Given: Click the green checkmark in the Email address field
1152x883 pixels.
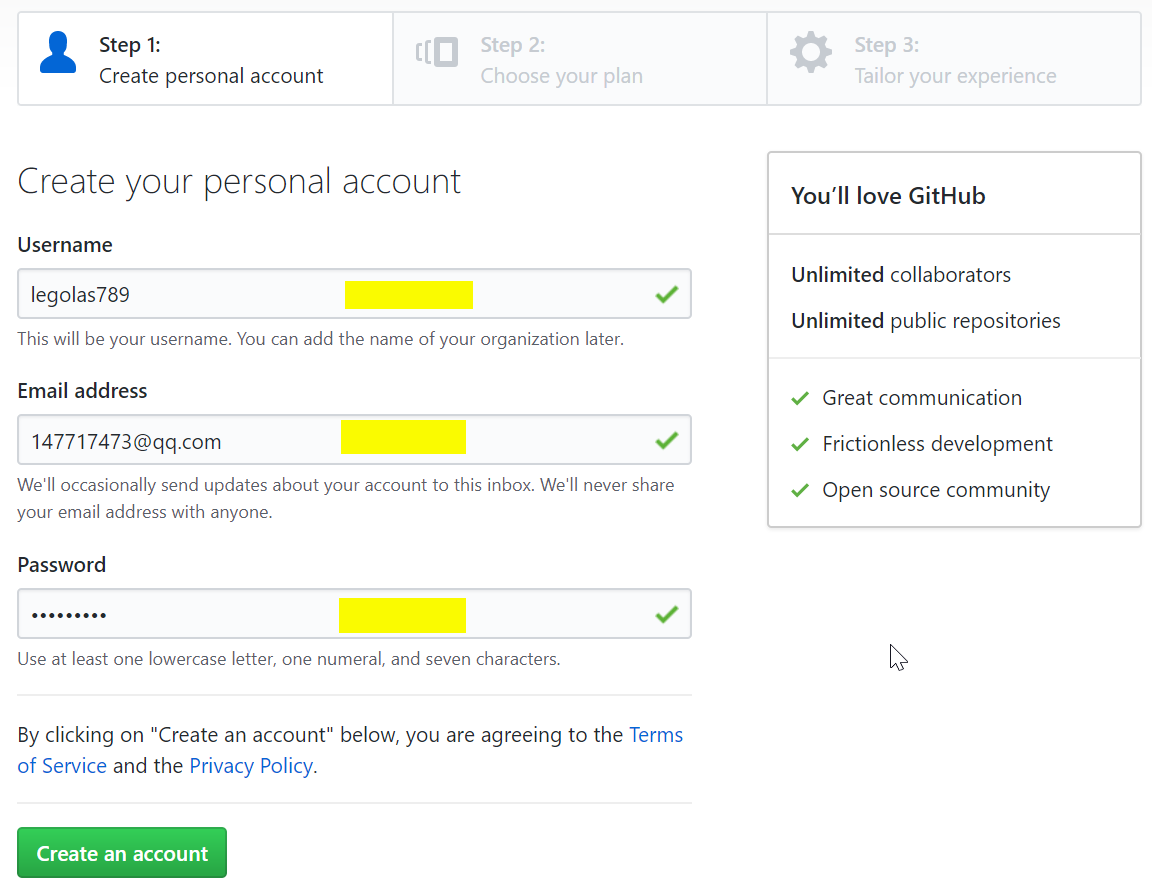Looking at the screenshot, I should [666, 440].
